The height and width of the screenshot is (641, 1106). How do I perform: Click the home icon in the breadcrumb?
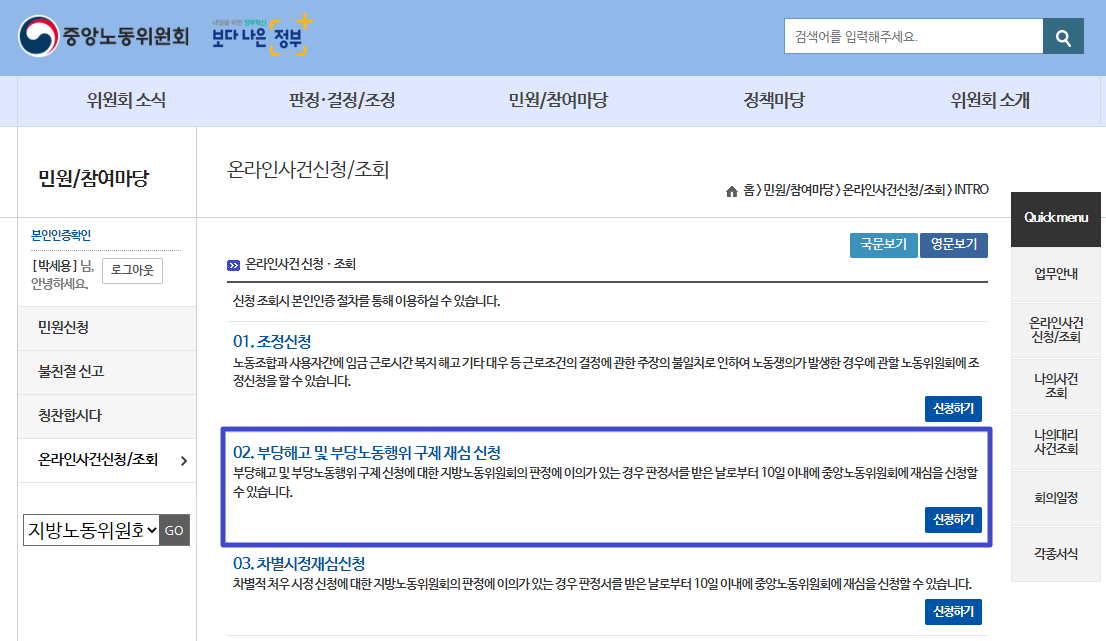[731, 190]
